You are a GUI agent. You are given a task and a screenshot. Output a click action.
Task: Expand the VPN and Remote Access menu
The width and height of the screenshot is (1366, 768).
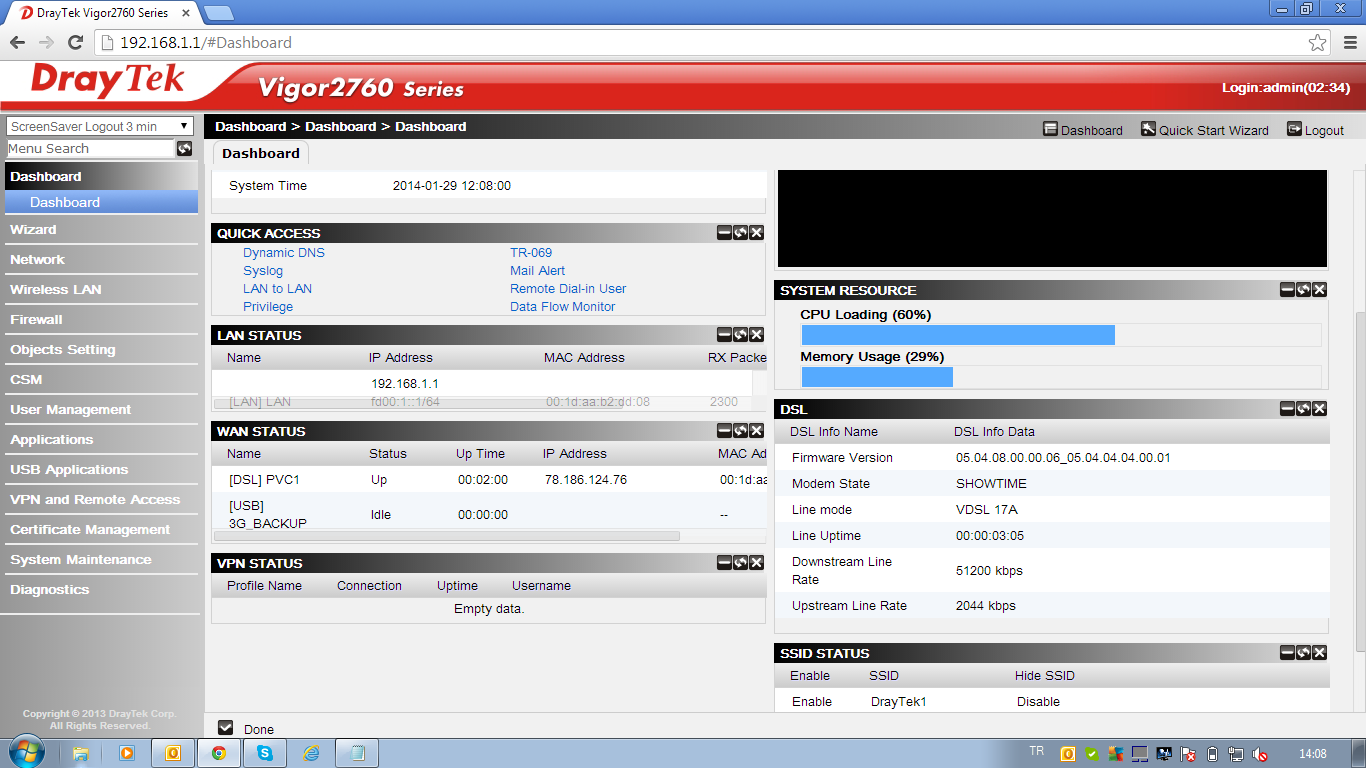tap(95, 500)
